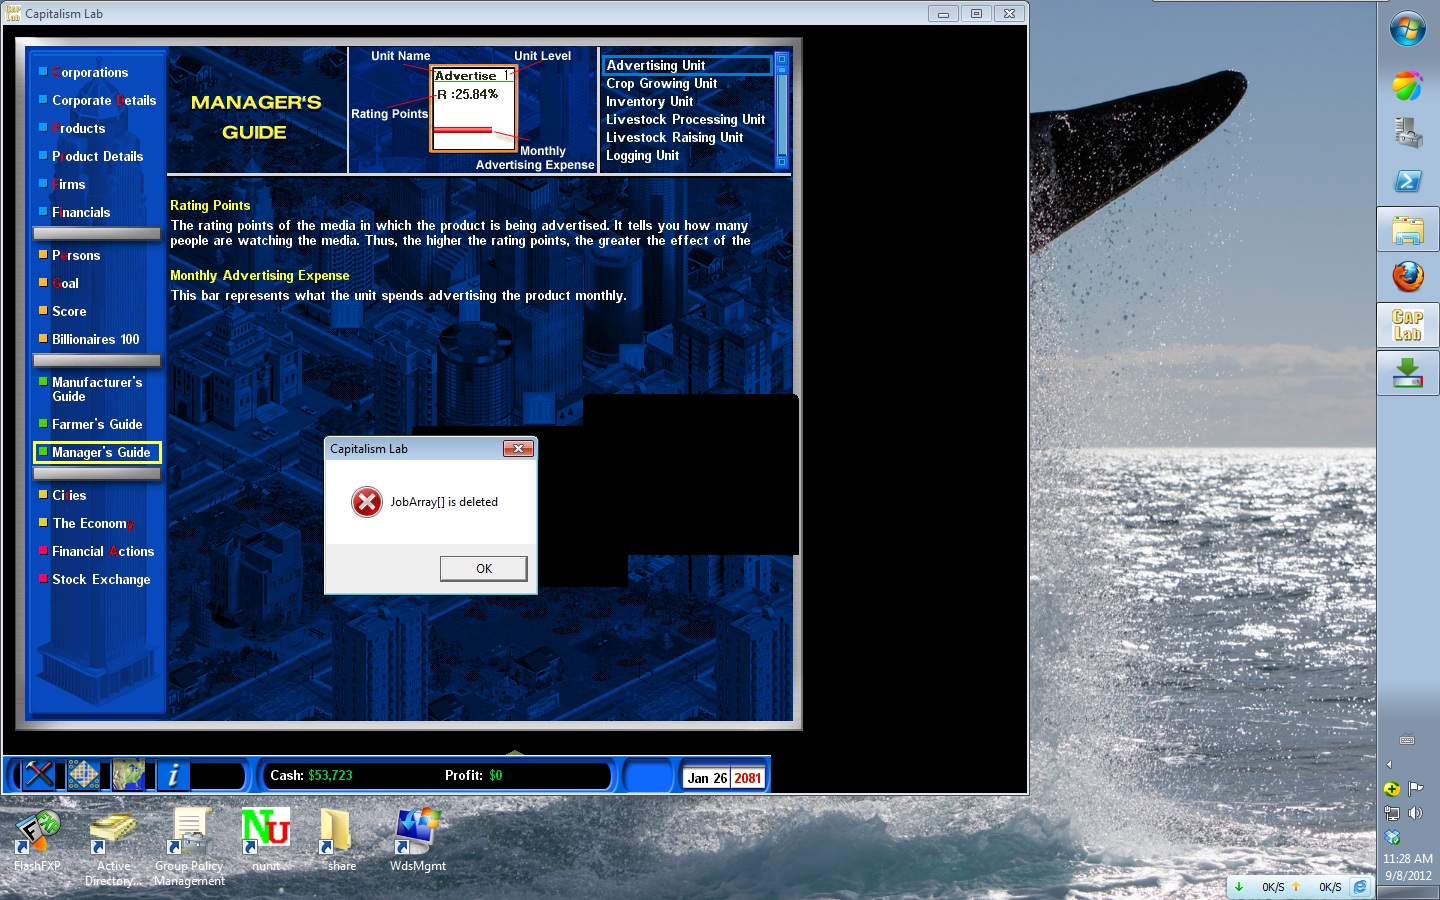Screen dimensions: 1440x900
Task: Click the Cap Lab taskbar button
Action: (1408, 325)
